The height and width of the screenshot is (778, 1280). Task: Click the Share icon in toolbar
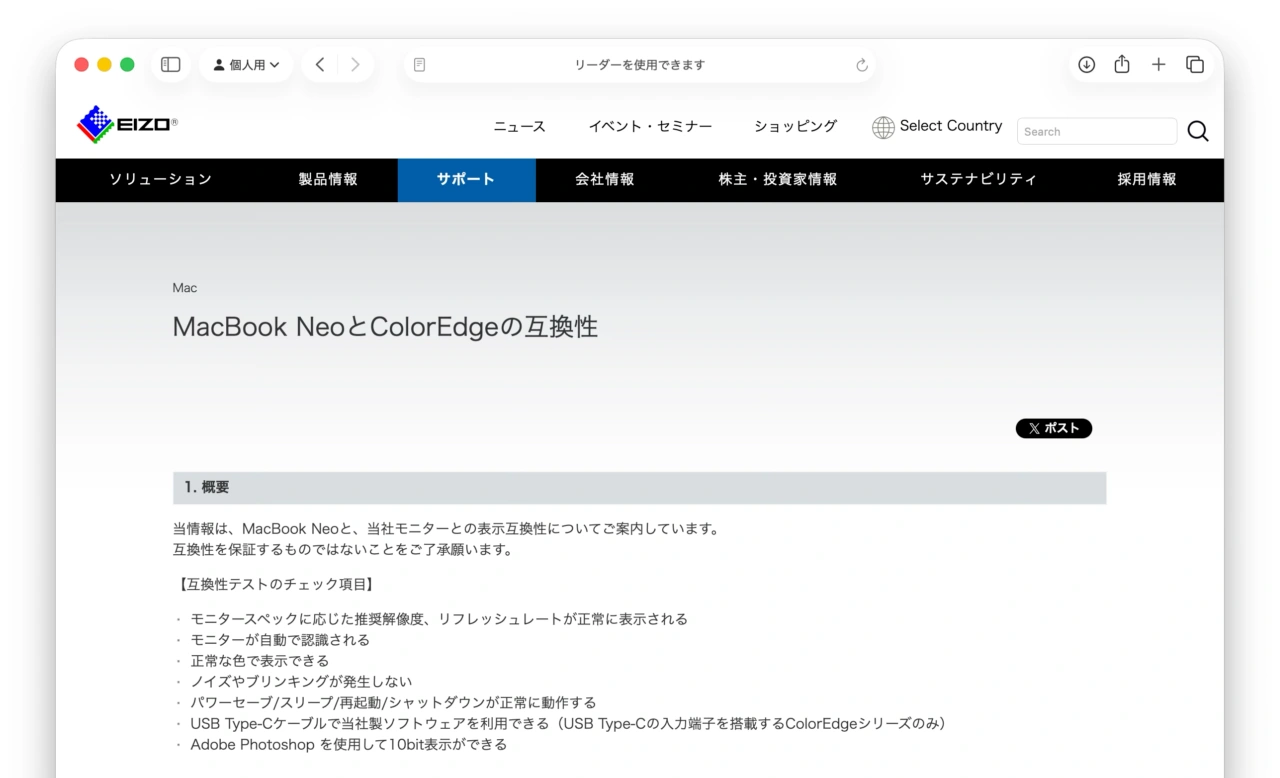click(1122, 65)
